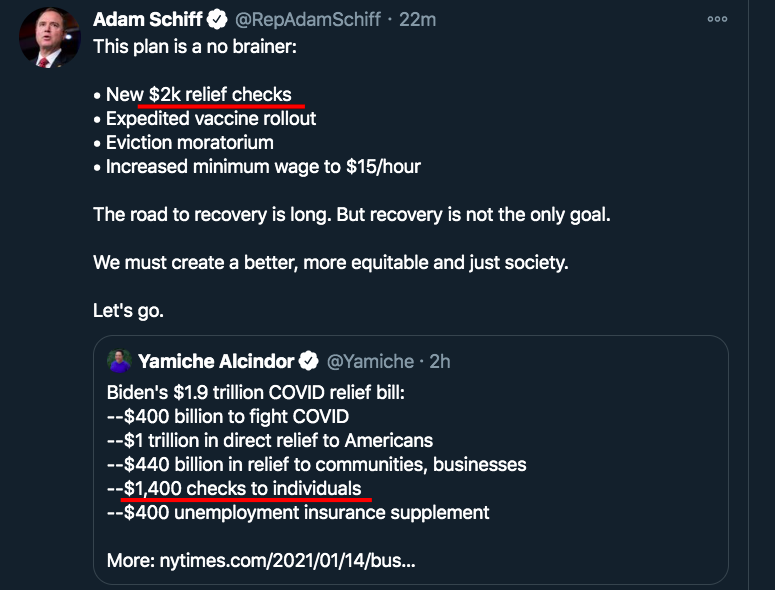
Task: Click the "Let's go." text
Action: (x=128, y=310)
